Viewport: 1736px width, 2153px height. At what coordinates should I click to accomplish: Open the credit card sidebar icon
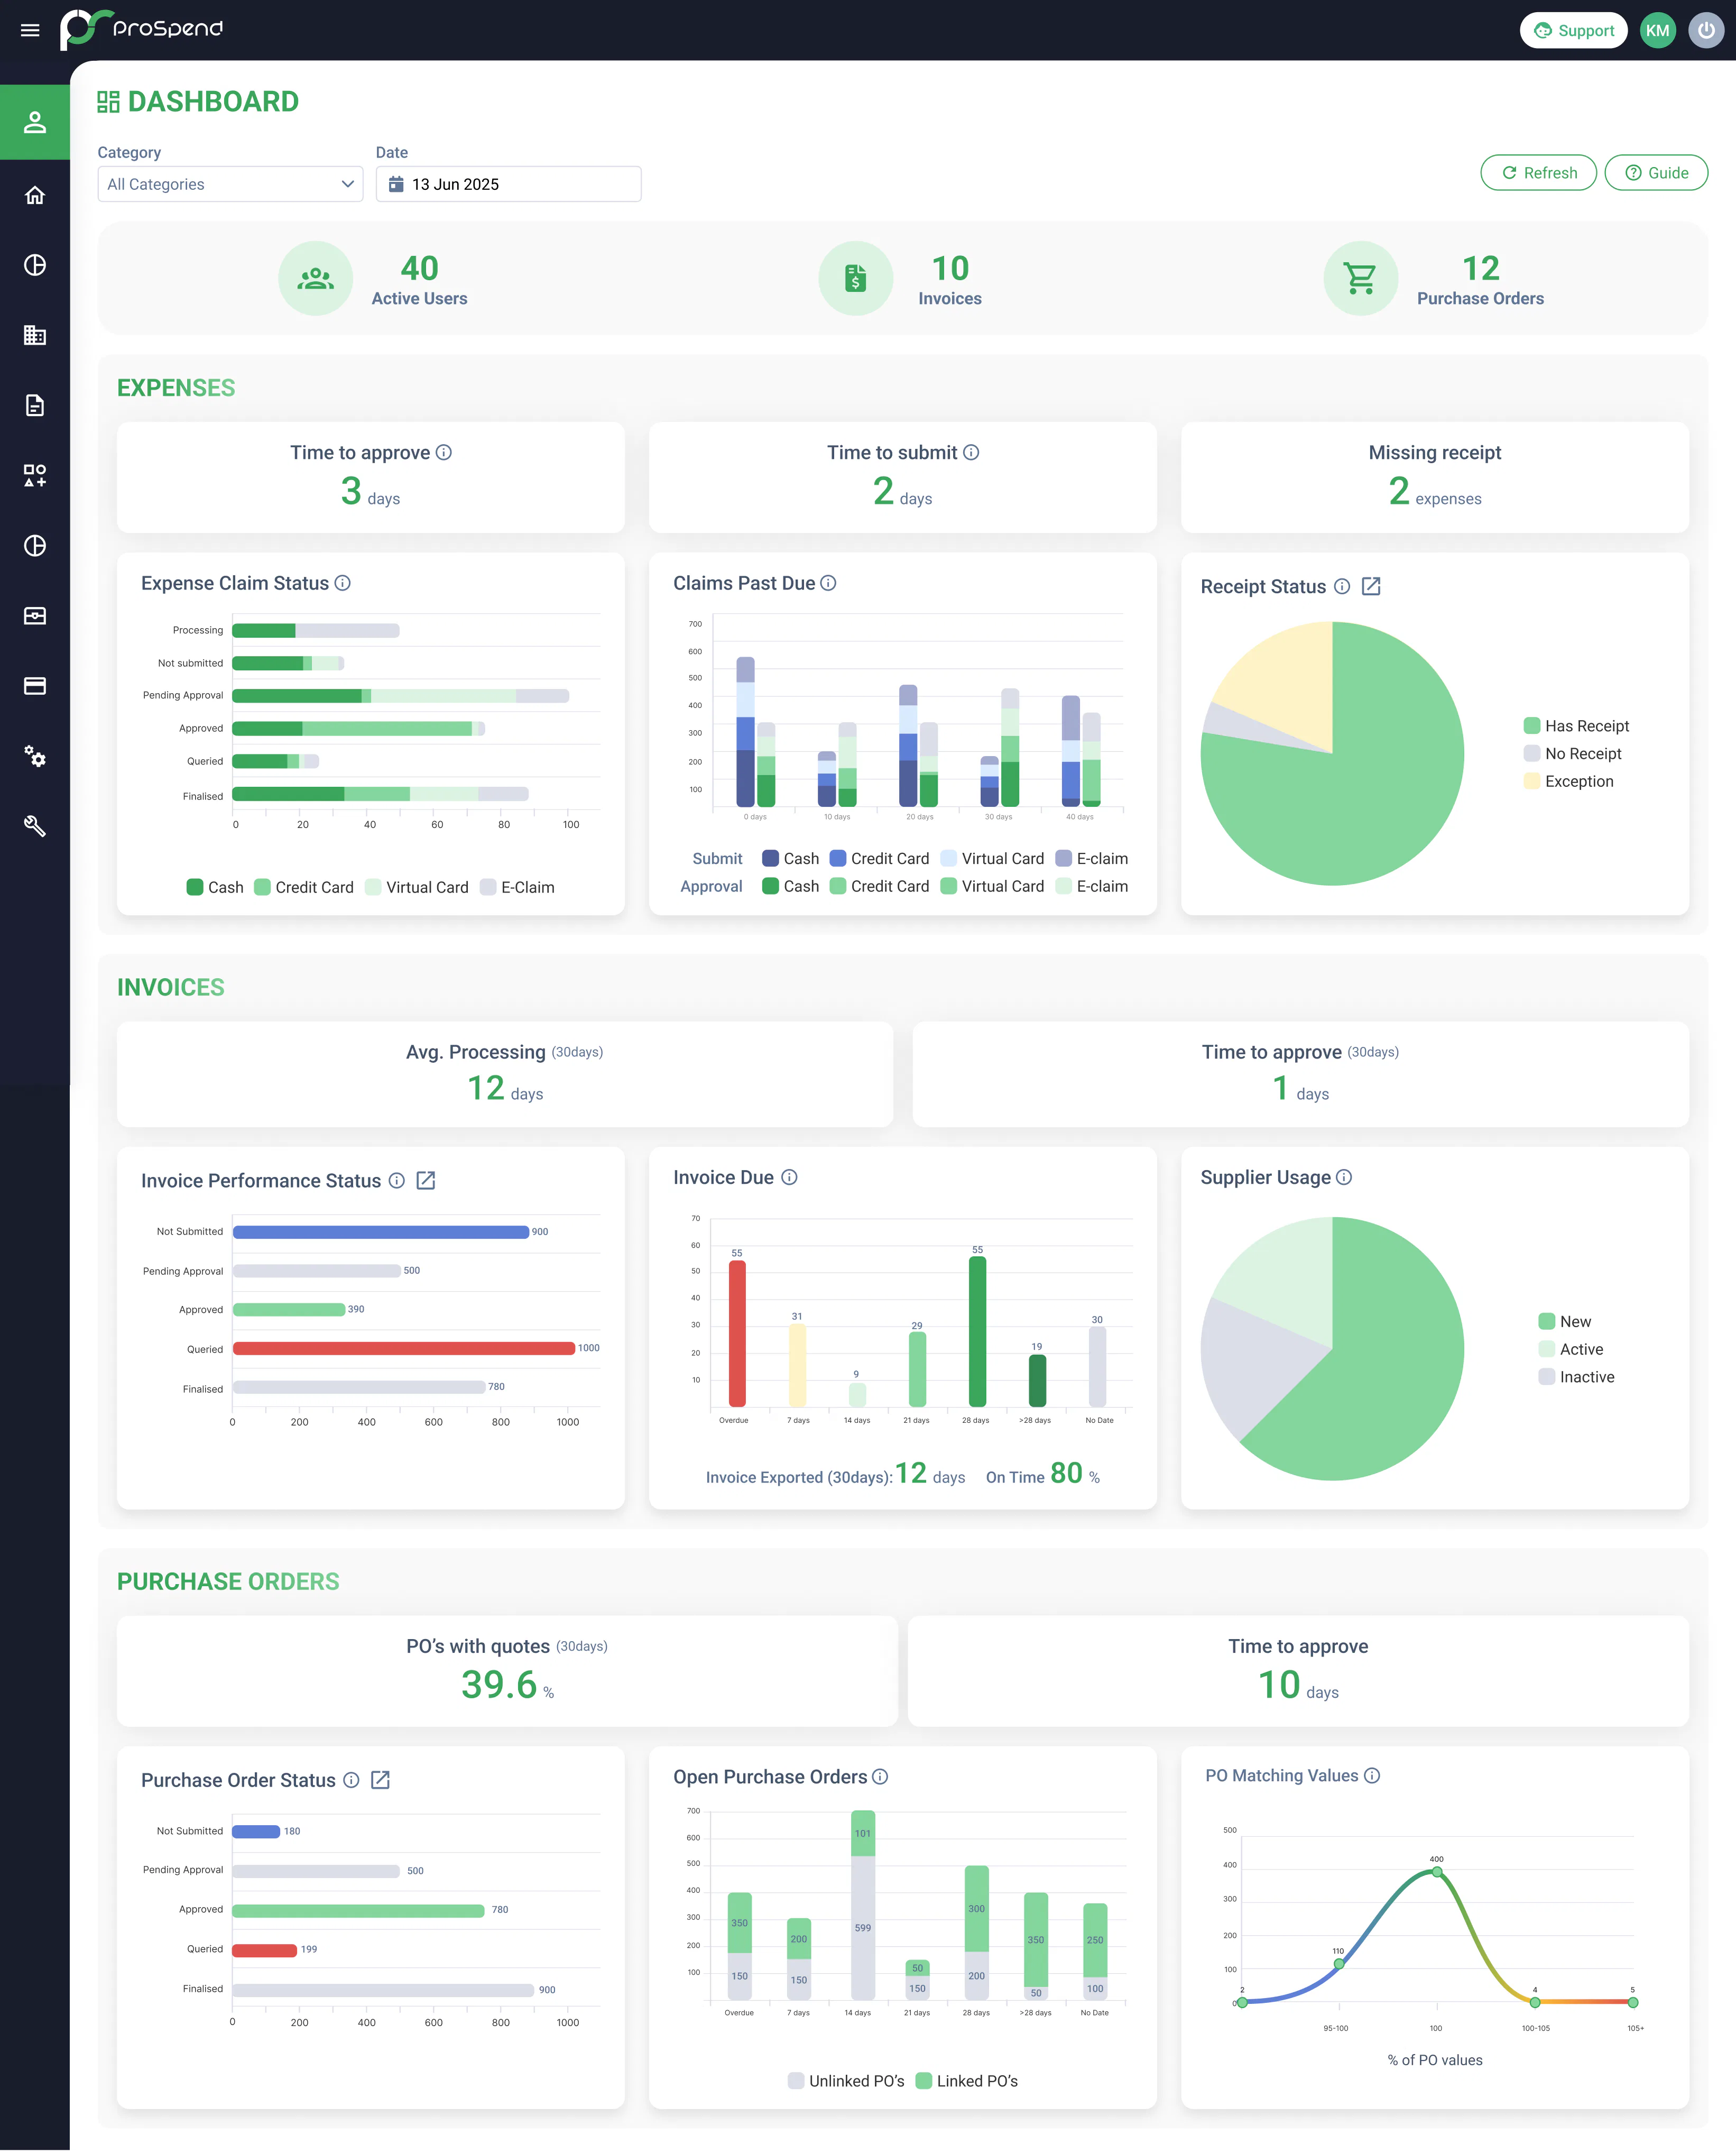coord(35,686)
